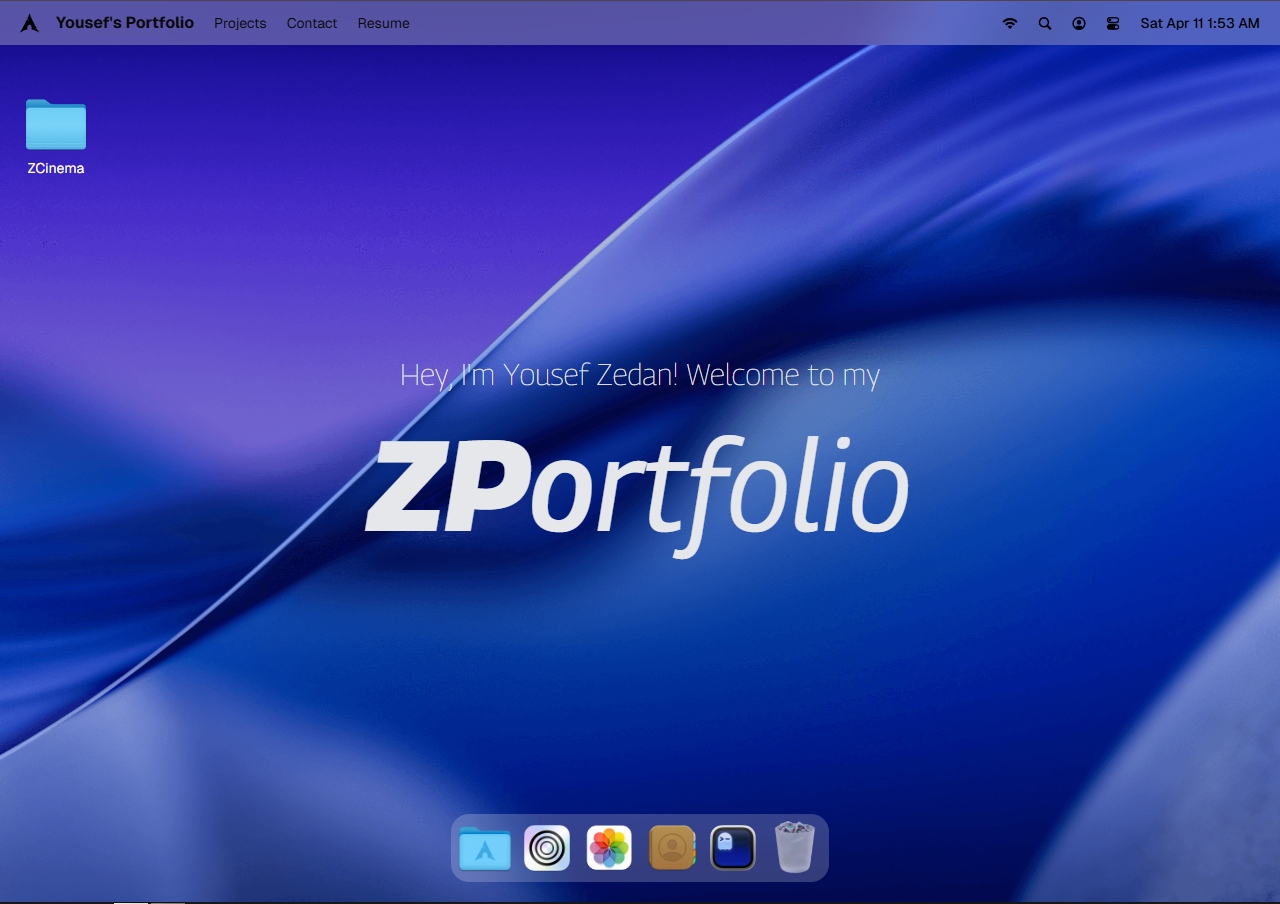Toggle Wi-Fi via the status bar indicator
Screen dimensions: 1280x904
point(1011,22)
